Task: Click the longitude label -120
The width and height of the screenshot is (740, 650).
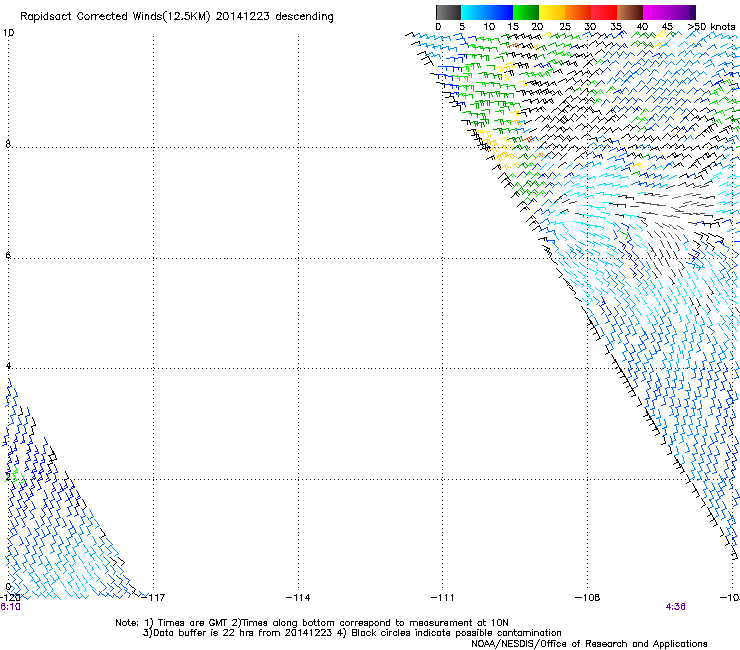Action: point(10,598)
